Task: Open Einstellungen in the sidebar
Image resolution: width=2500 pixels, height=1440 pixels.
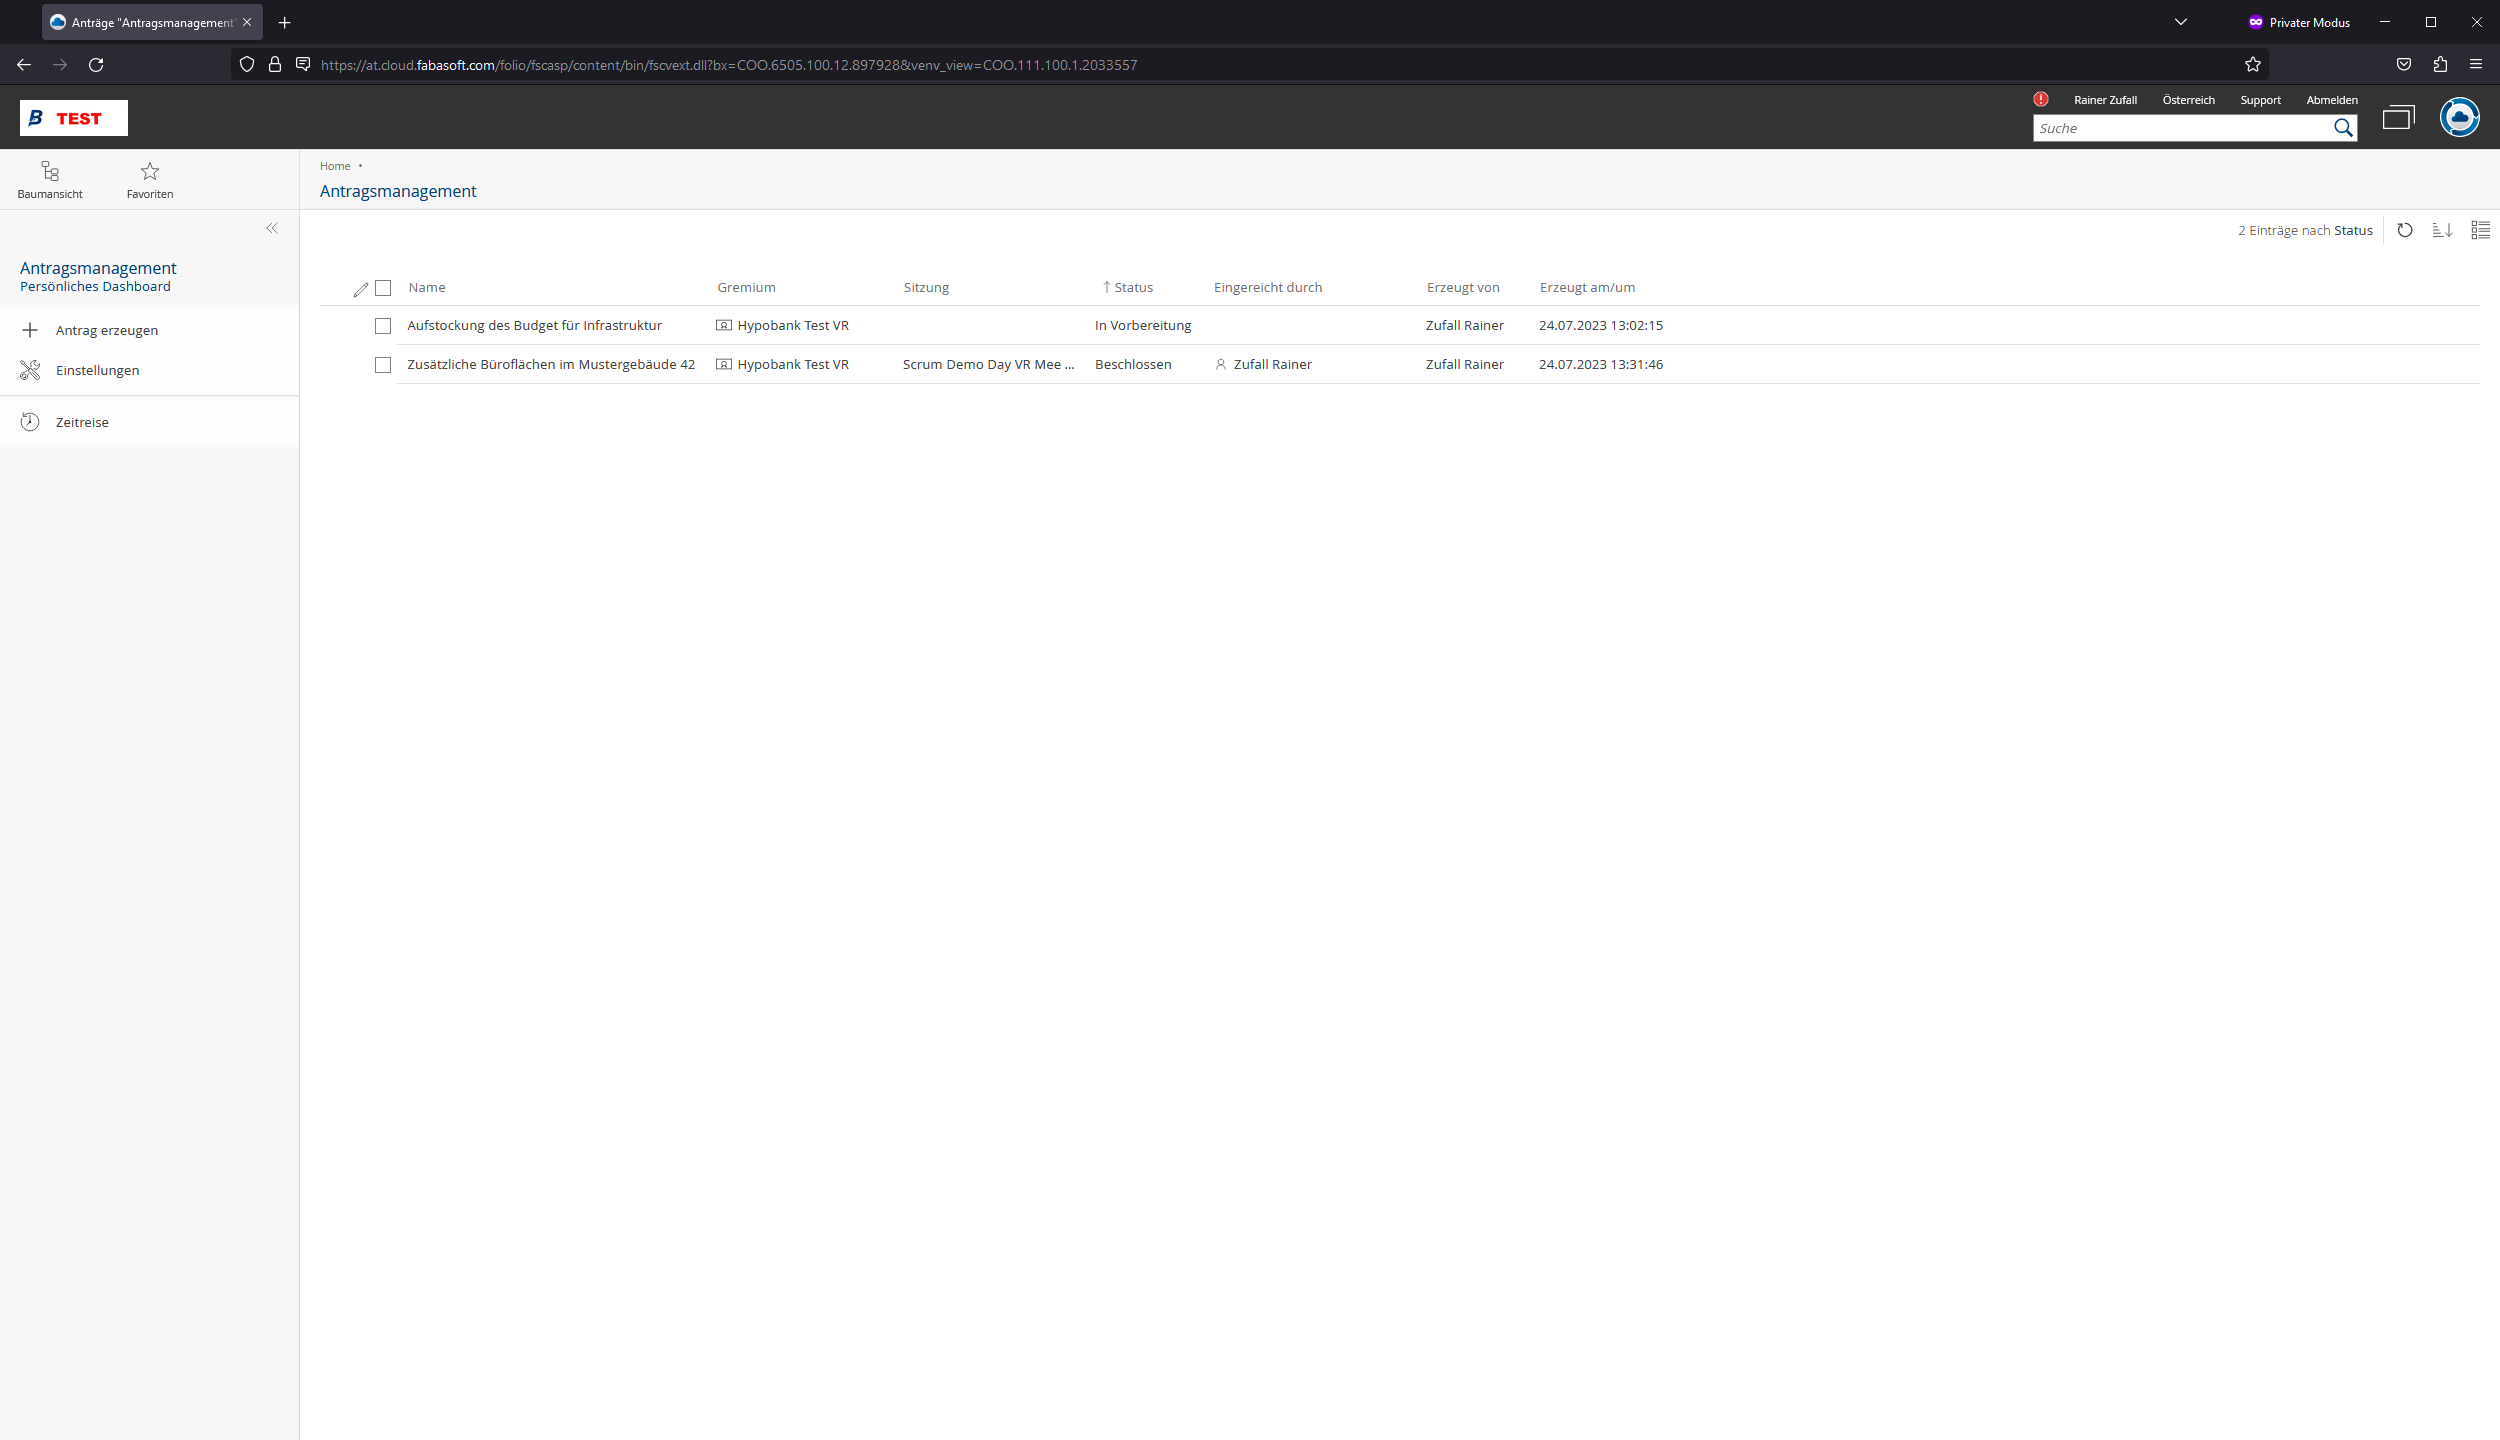Action: [x=97, y=371]
